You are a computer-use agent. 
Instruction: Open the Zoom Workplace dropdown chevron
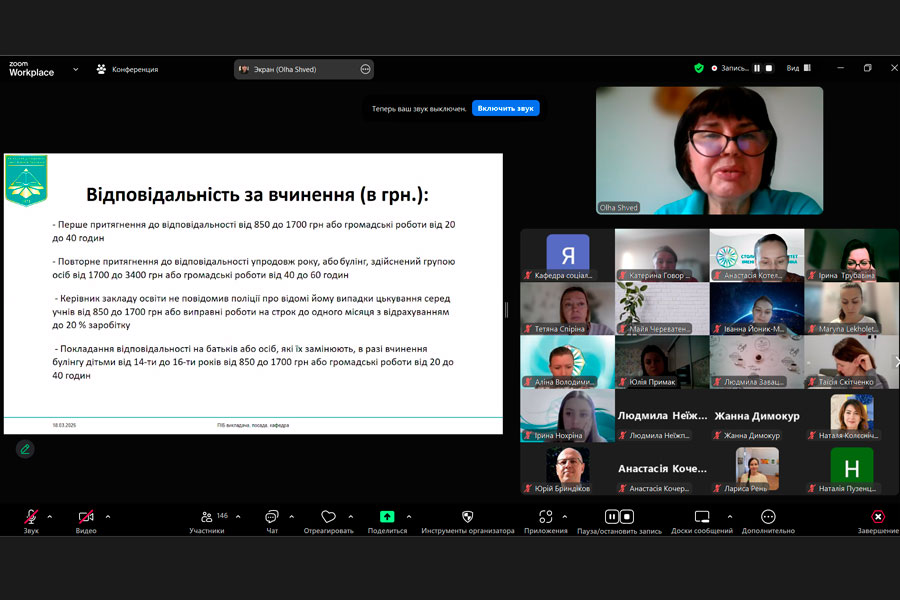(75, 70)
